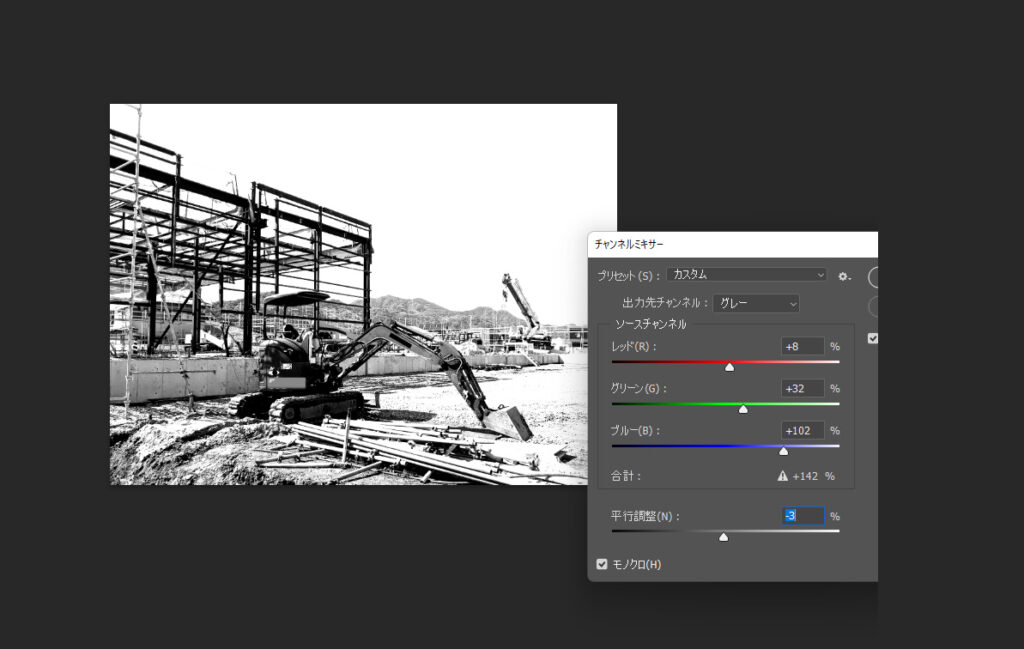The width and height of the screenshot is (1024, 649).
Task: Toggle the モノクロ checkbox
Action: [602, 564]
